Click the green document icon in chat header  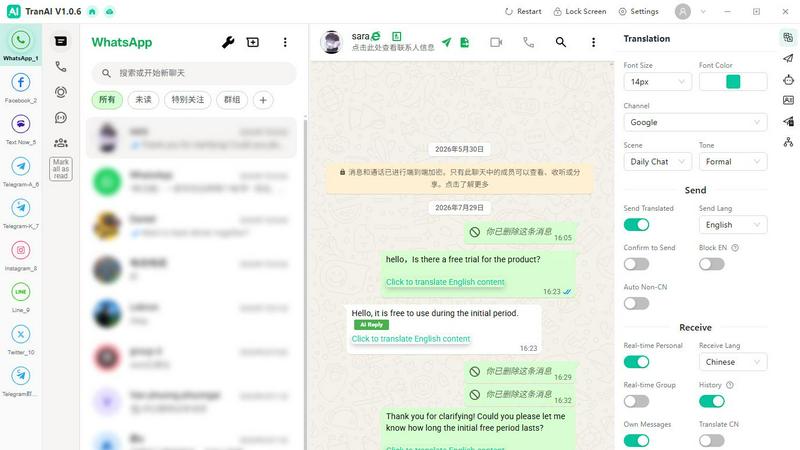464,42
